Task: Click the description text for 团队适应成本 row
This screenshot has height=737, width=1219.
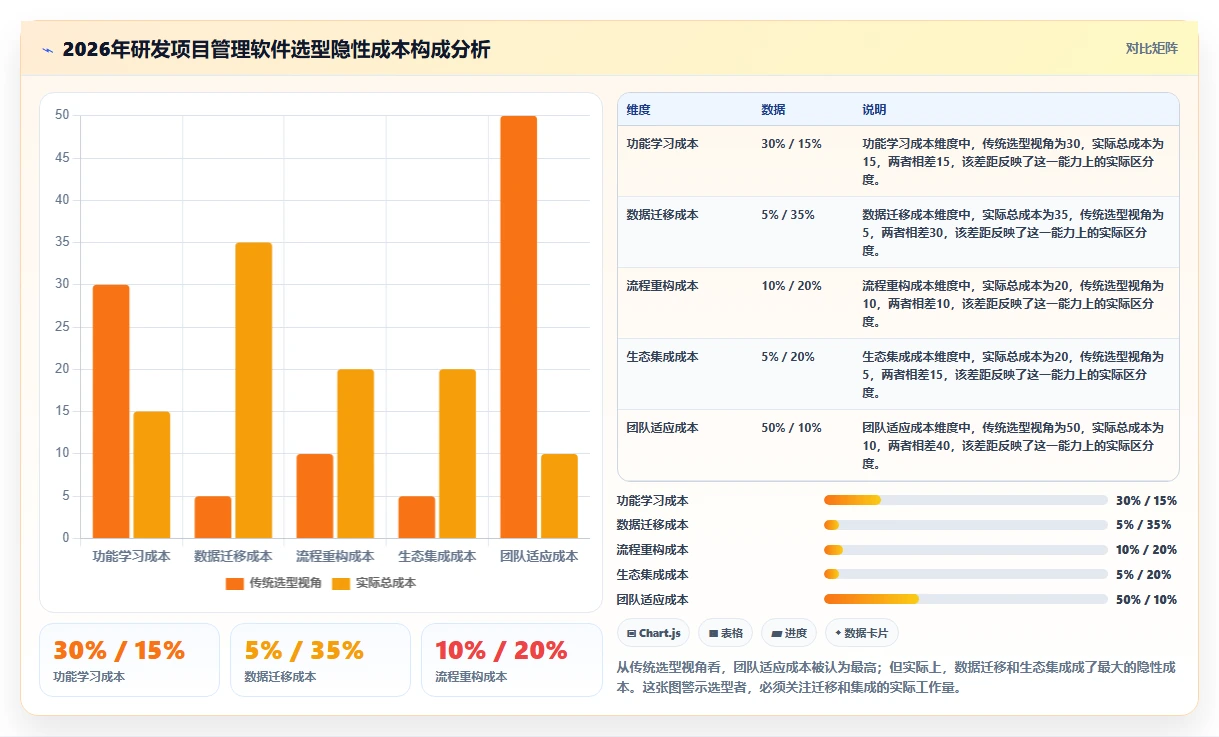Action: (x=1013, y=446)
